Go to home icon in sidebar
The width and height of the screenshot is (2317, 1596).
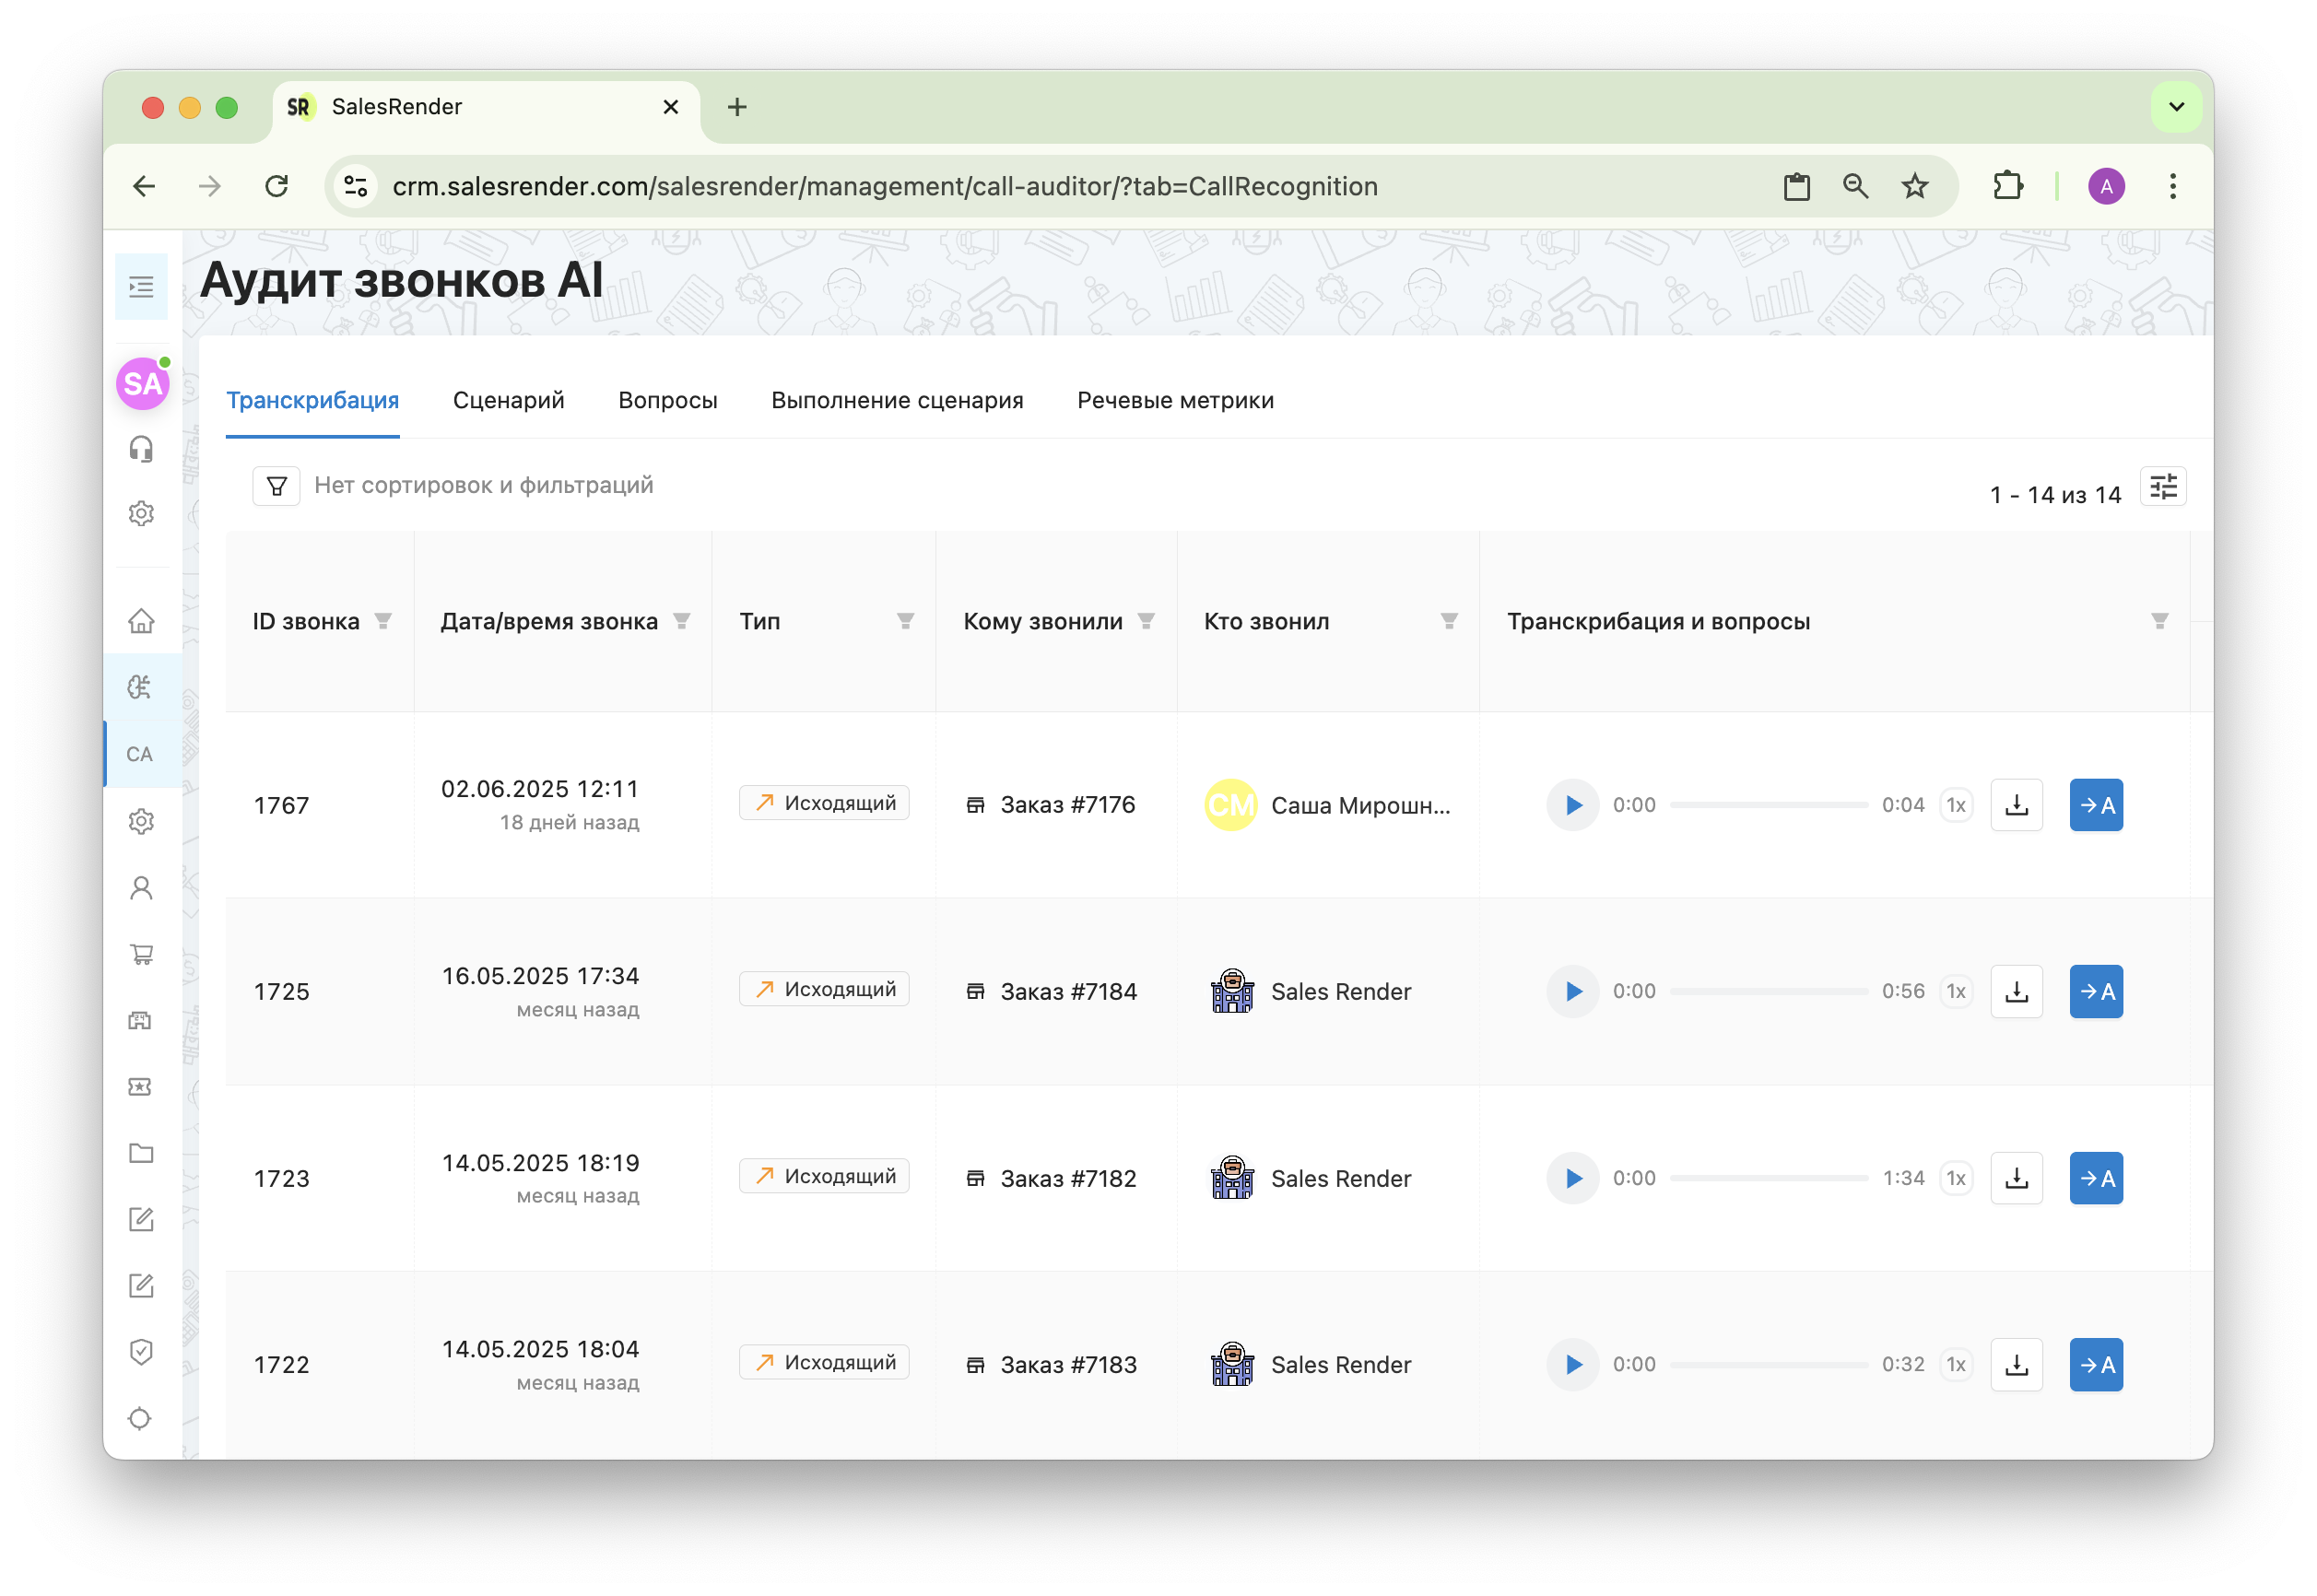[141, 621]
